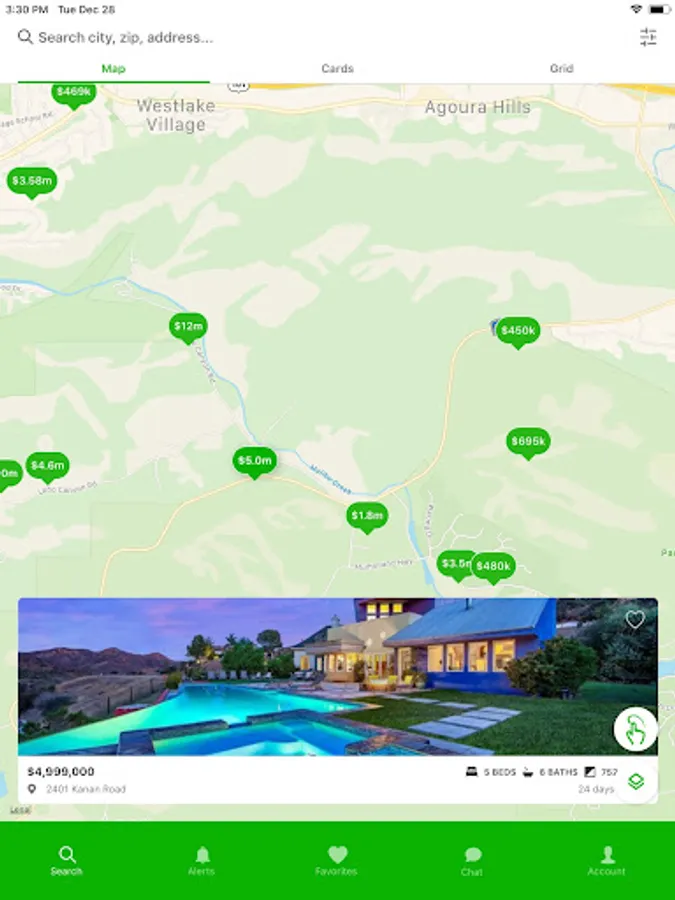Favorite the listing with heart icon
The image size is (675, 900).
[x=635, y=619]
